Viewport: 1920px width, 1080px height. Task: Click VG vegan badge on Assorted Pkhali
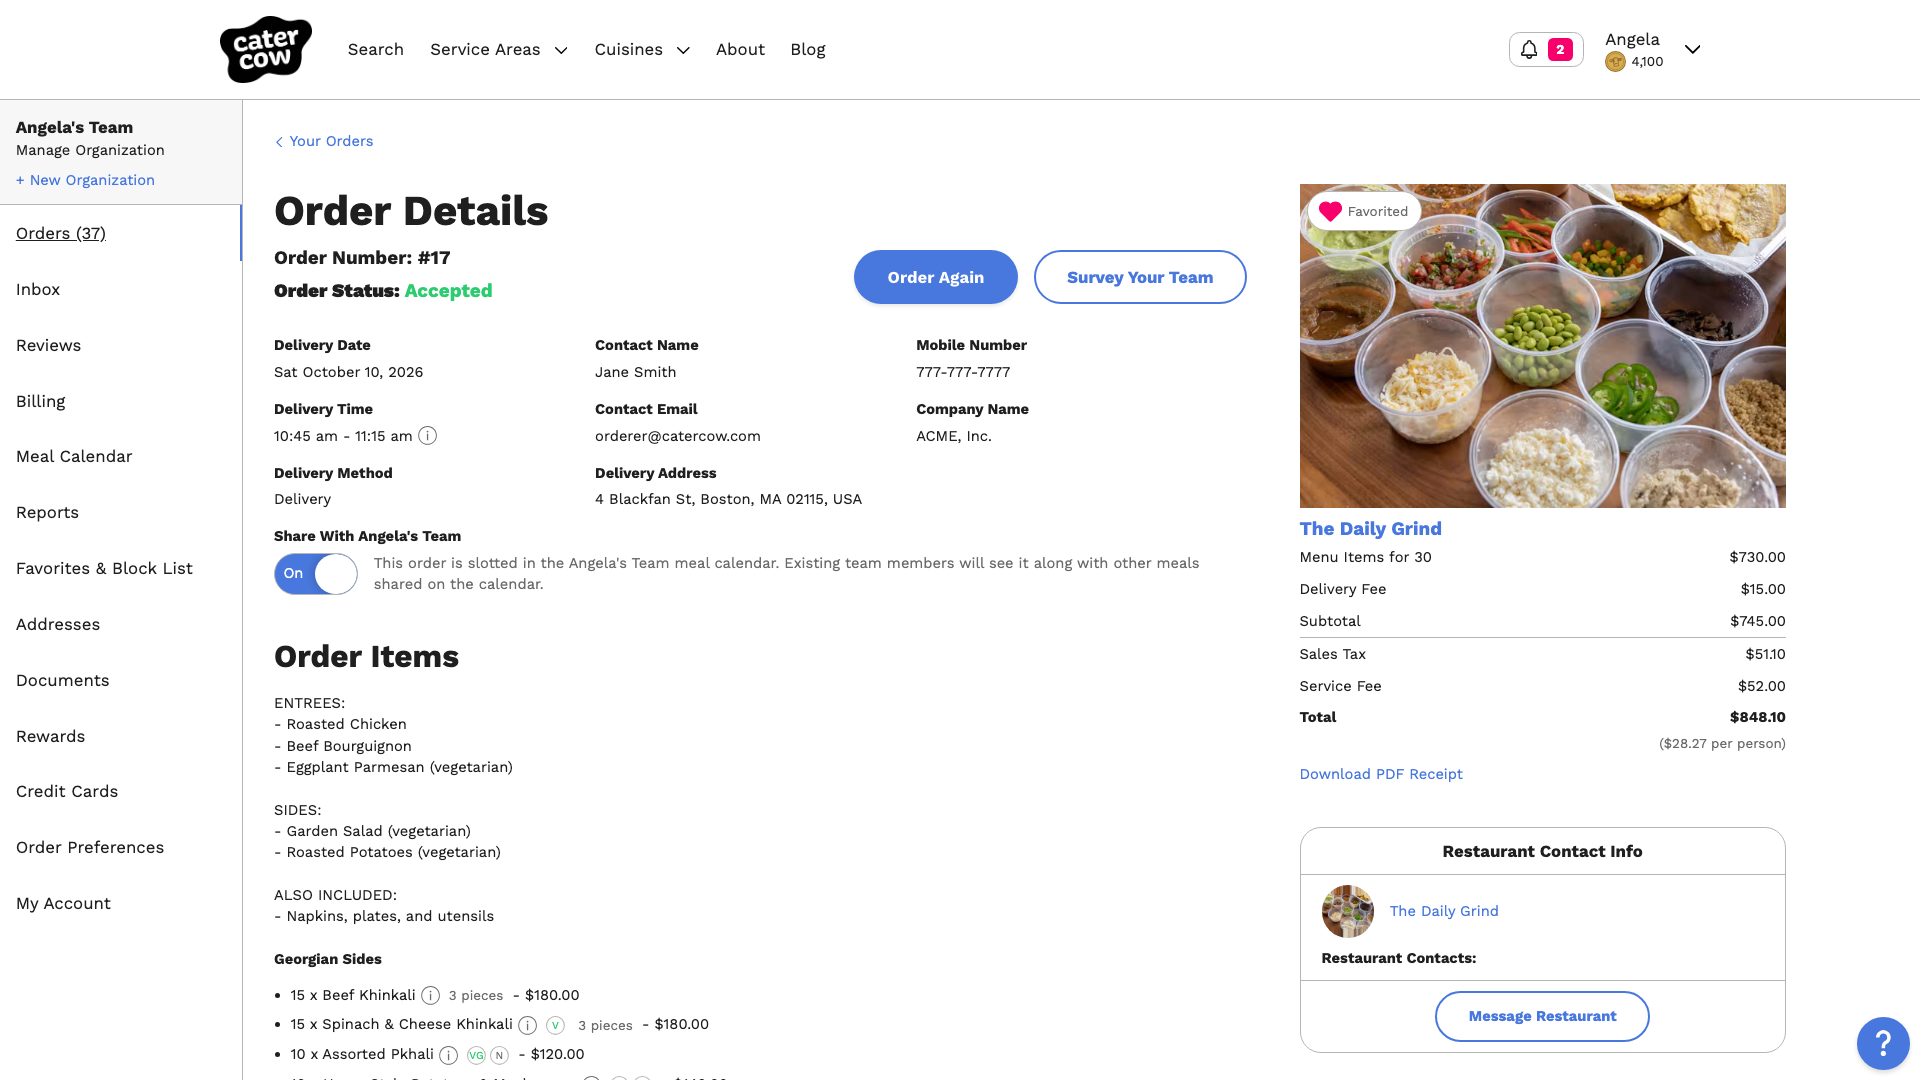[476, 1055]
